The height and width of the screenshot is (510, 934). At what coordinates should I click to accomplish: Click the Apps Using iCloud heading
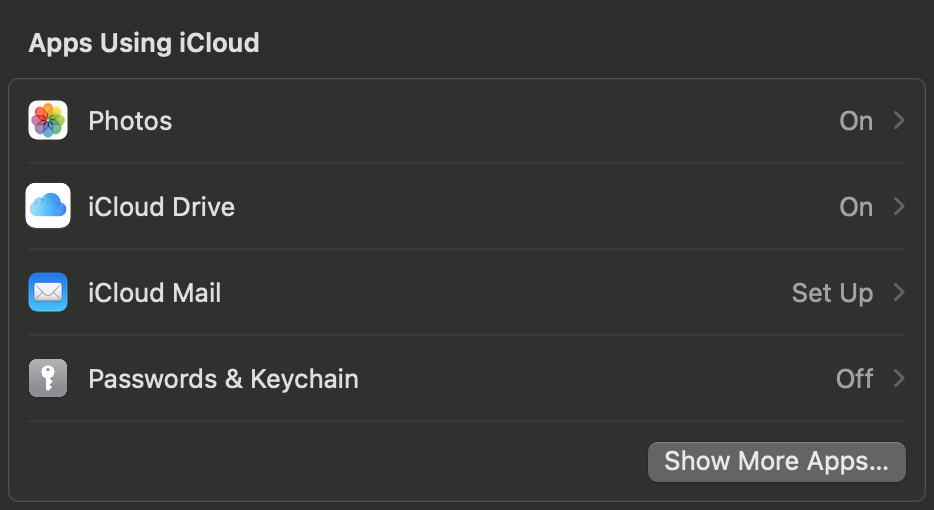click(144, 43)
